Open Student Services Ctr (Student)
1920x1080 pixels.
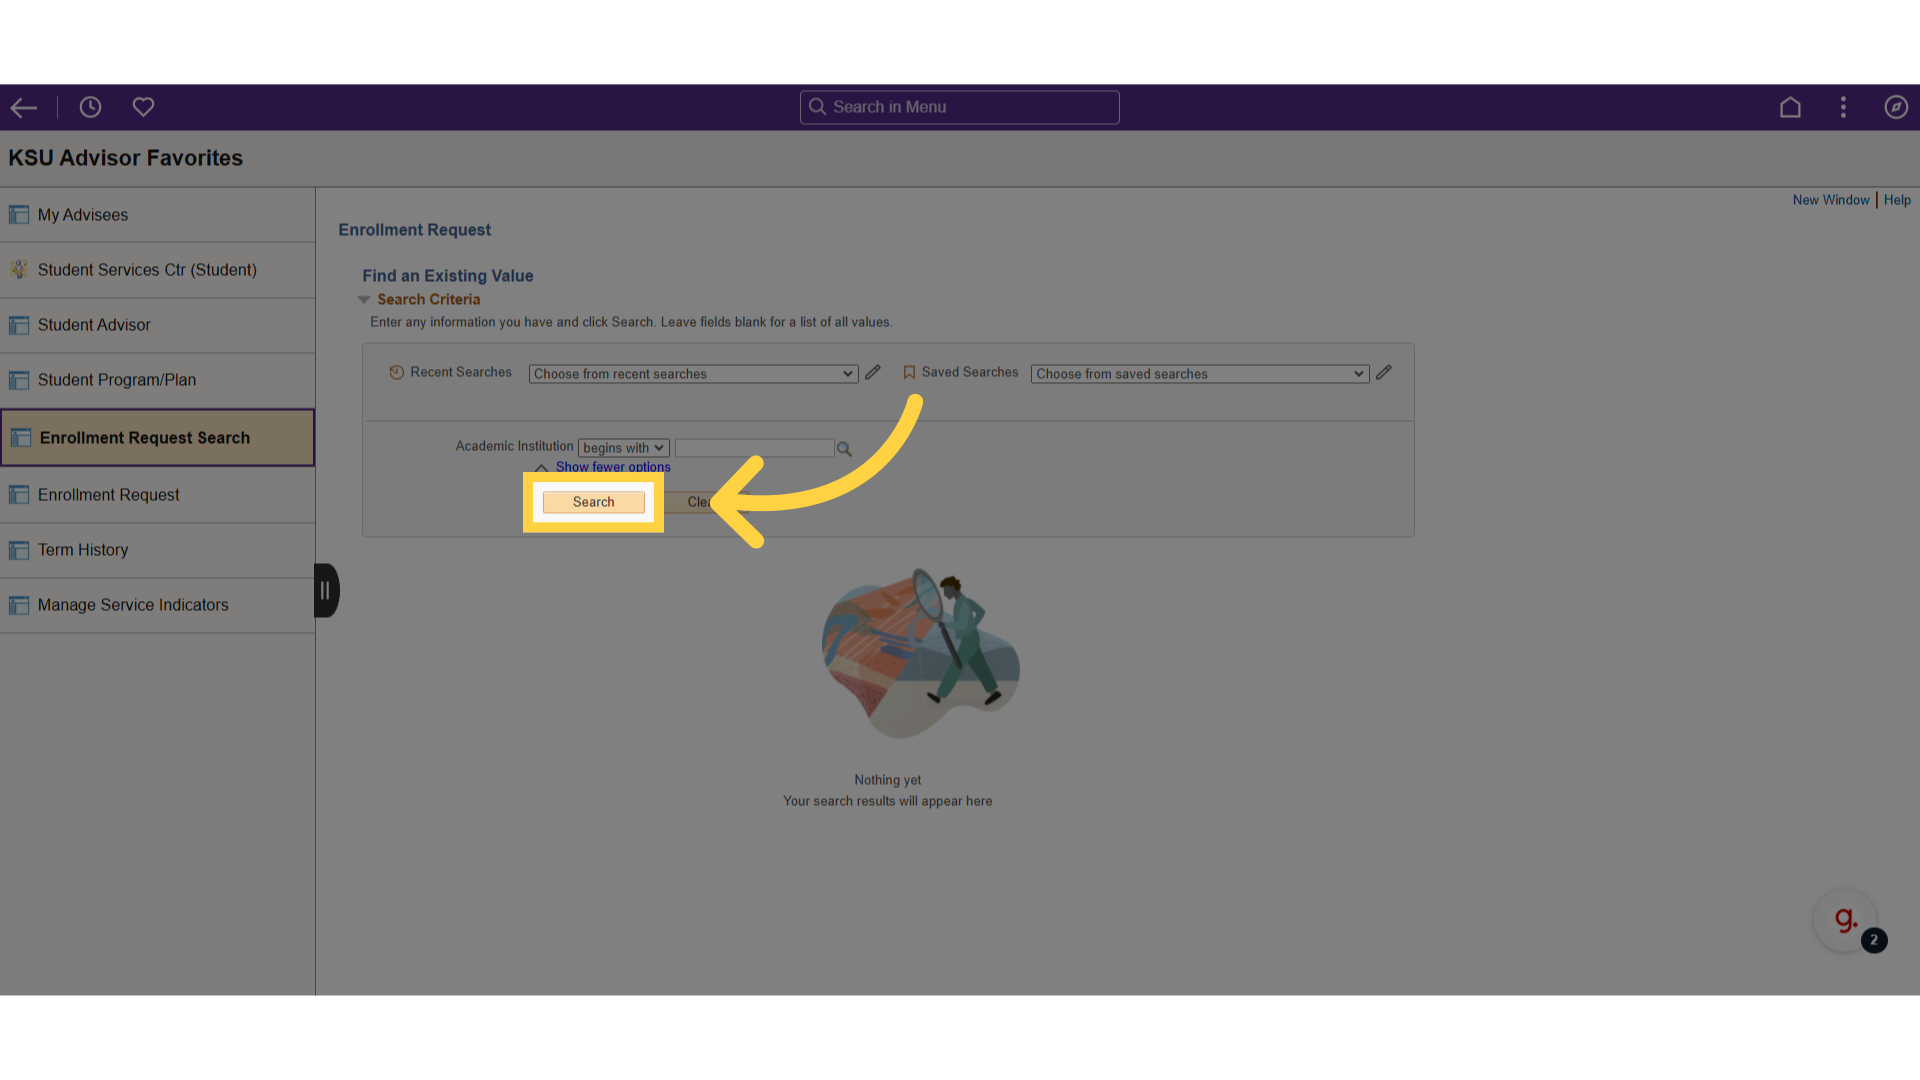tap(158, 270)
